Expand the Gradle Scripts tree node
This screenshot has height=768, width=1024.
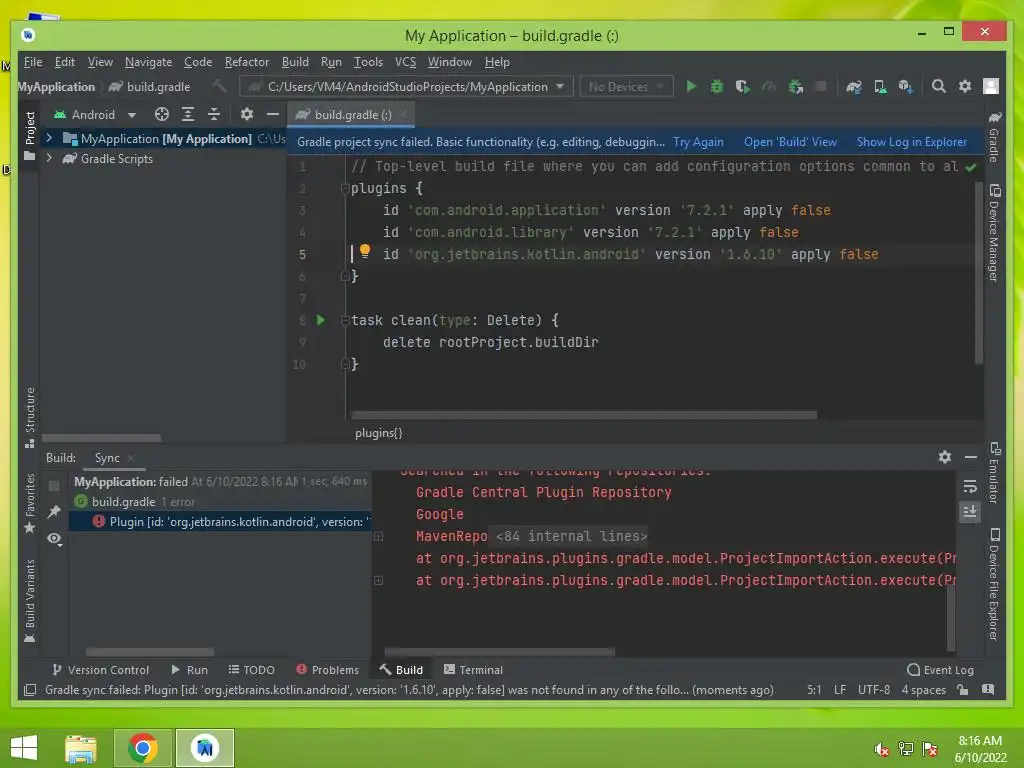49,158
